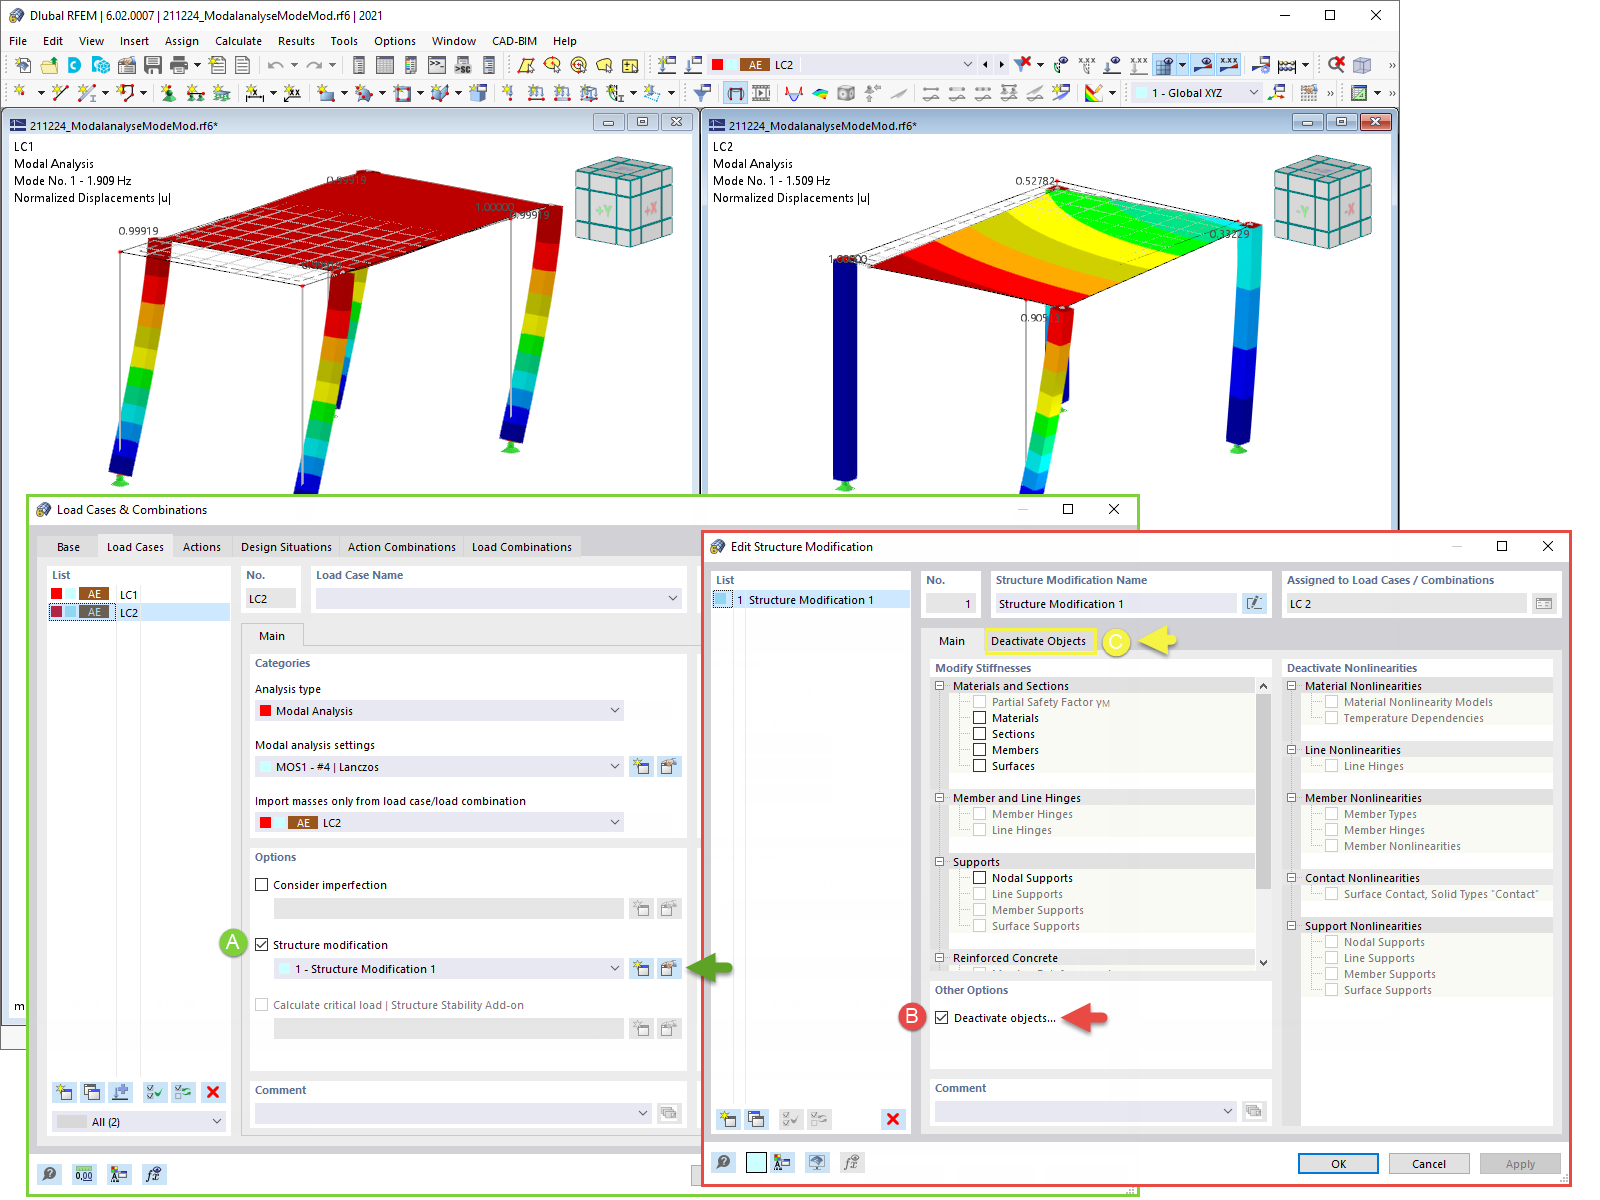1600x1200 pixels.
Task: Open the Calculate menu
Action: point(238,41)
